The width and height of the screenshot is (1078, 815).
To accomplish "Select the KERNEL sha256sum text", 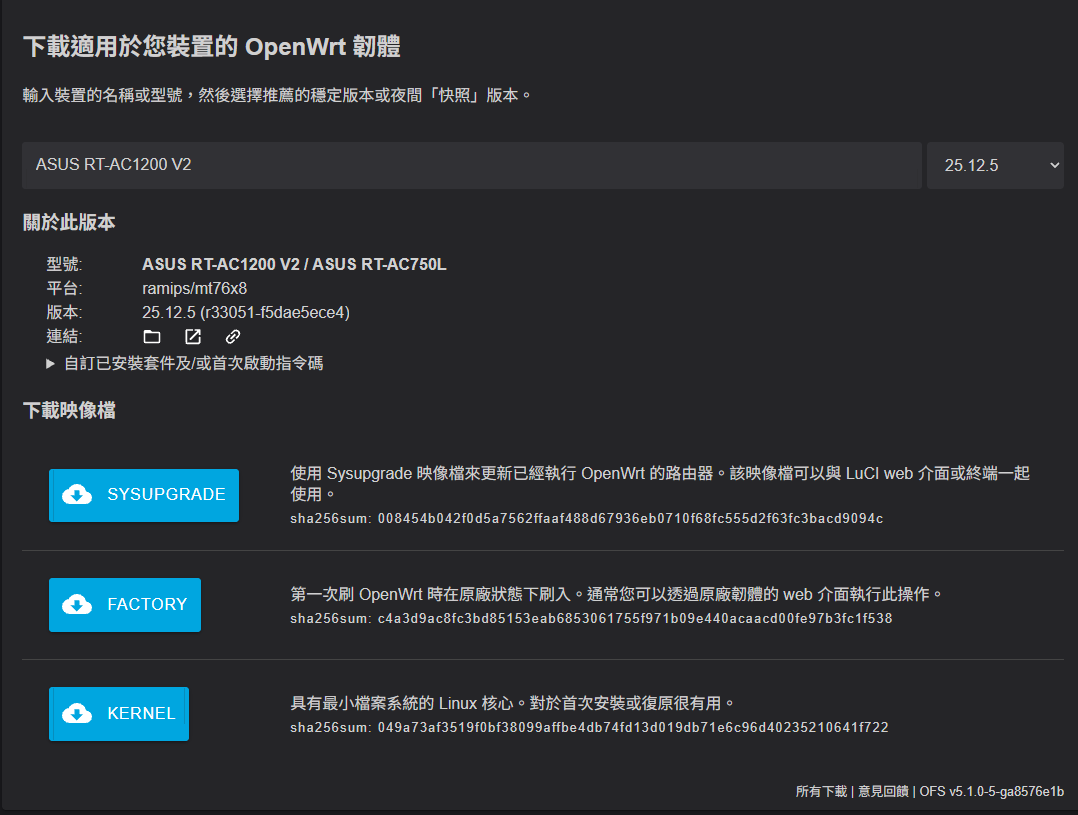I will (589, 728).
